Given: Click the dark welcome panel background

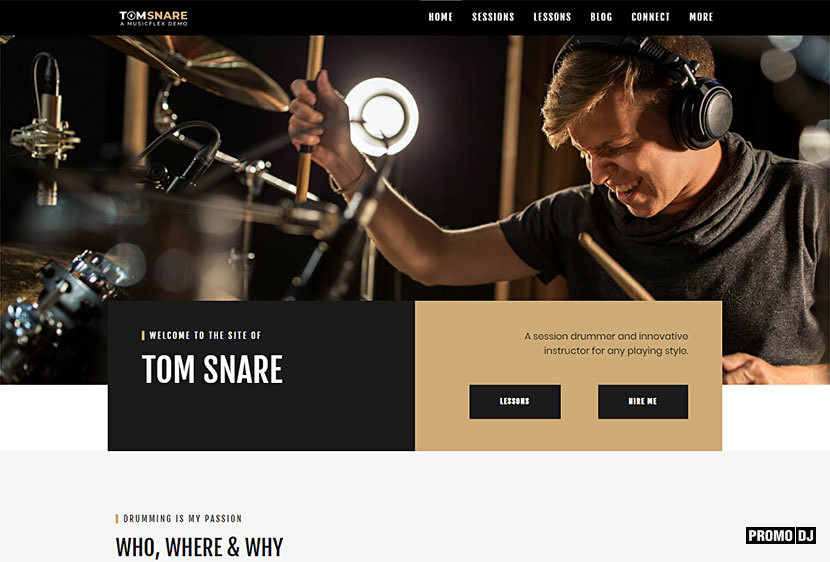Looking at the screenshot, I should click(x=261, y=418).
